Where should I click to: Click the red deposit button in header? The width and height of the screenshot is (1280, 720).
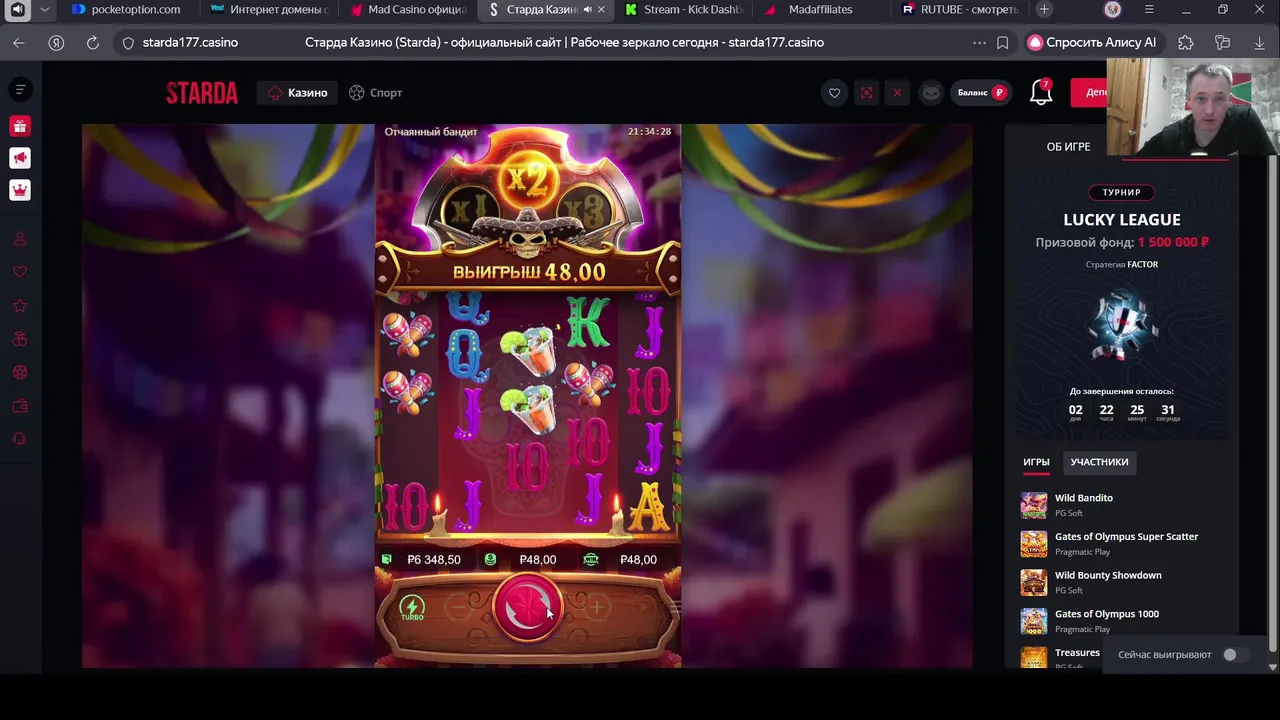(1090, 93)
